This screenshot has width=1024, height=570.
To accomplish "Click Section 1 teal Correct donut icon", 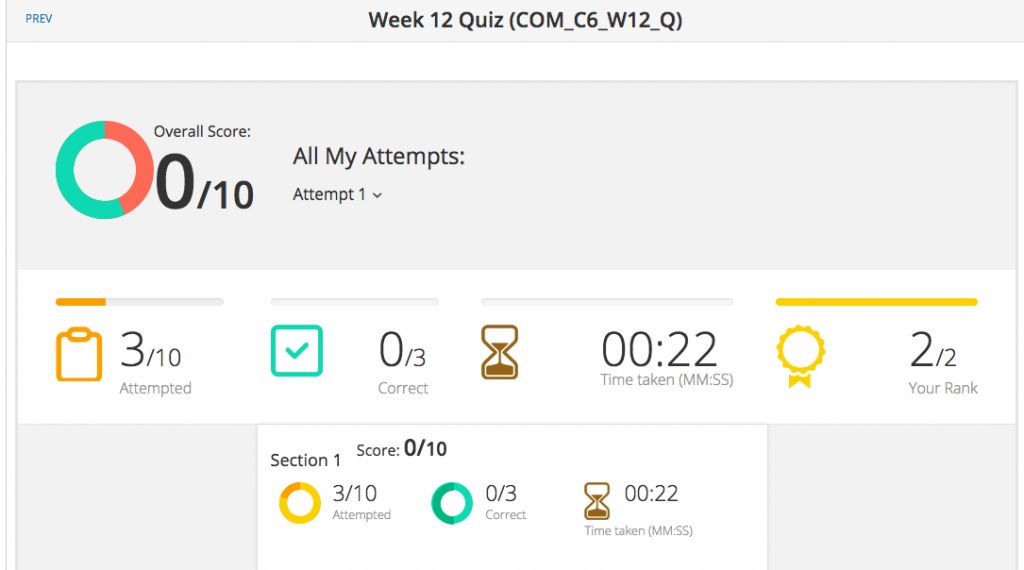I will click(452, 503).
